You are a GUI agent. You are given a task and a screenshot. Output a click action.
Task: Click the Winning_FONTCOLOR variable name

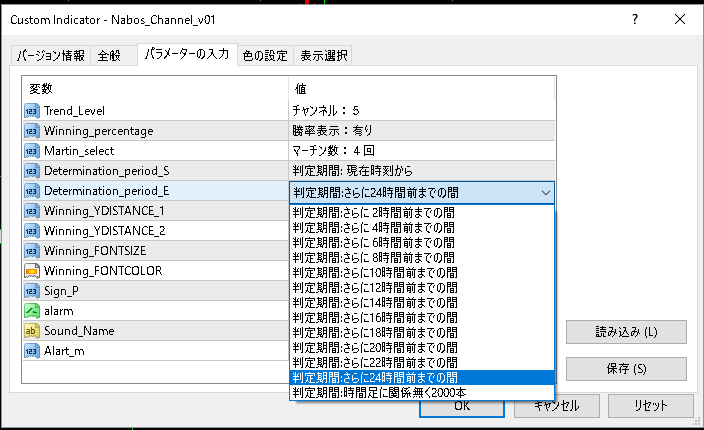pos(103,271)
